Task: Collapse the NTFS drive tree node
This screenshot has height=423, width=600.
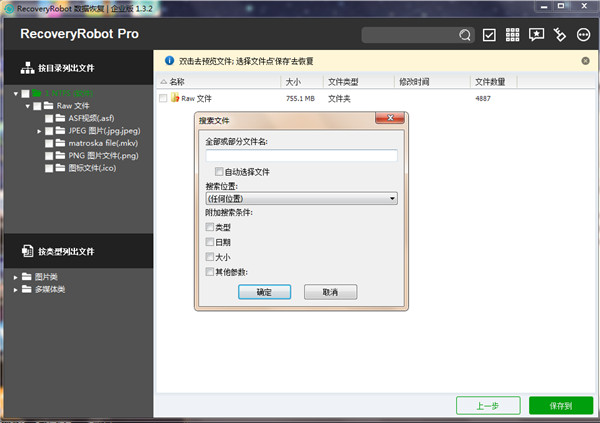Action: click(x=16, y=94)
